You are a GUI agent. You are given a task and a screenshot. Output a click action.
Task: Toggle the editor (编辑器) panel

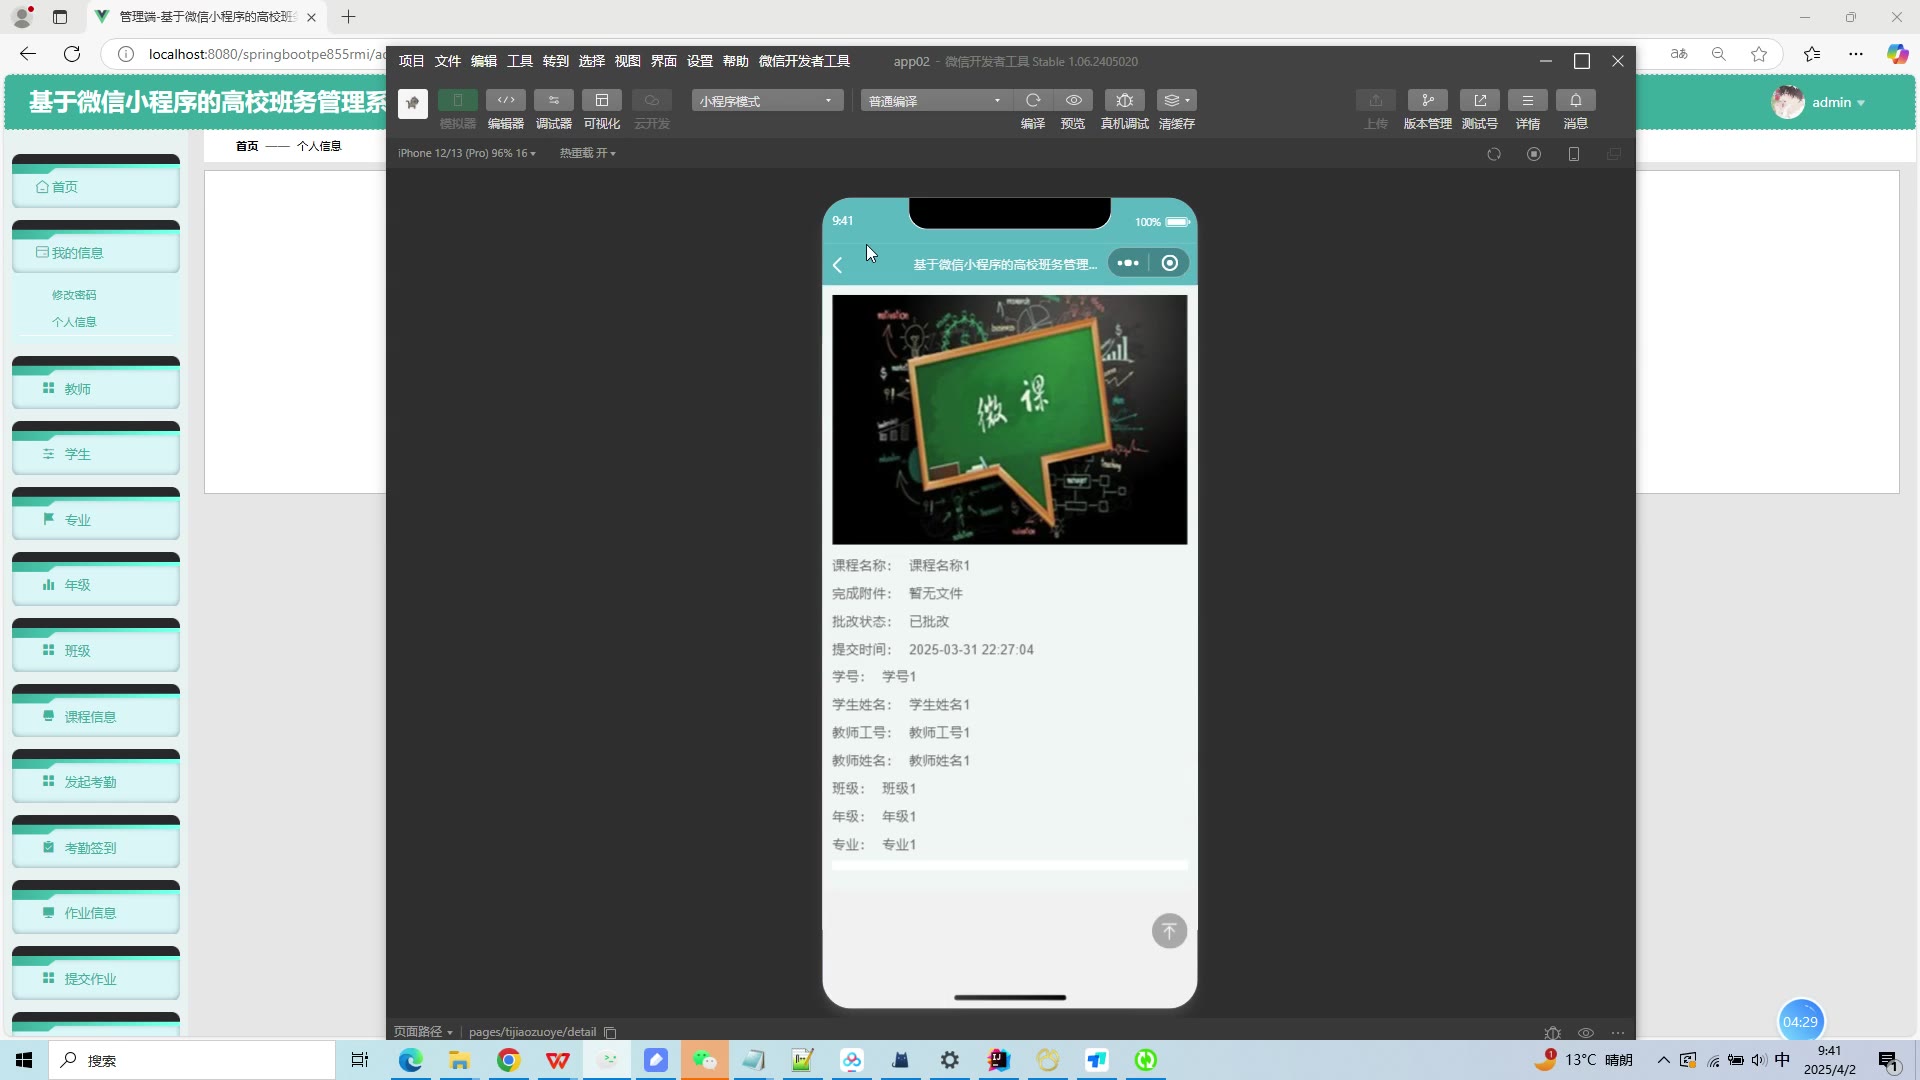[x=505, y=100]
